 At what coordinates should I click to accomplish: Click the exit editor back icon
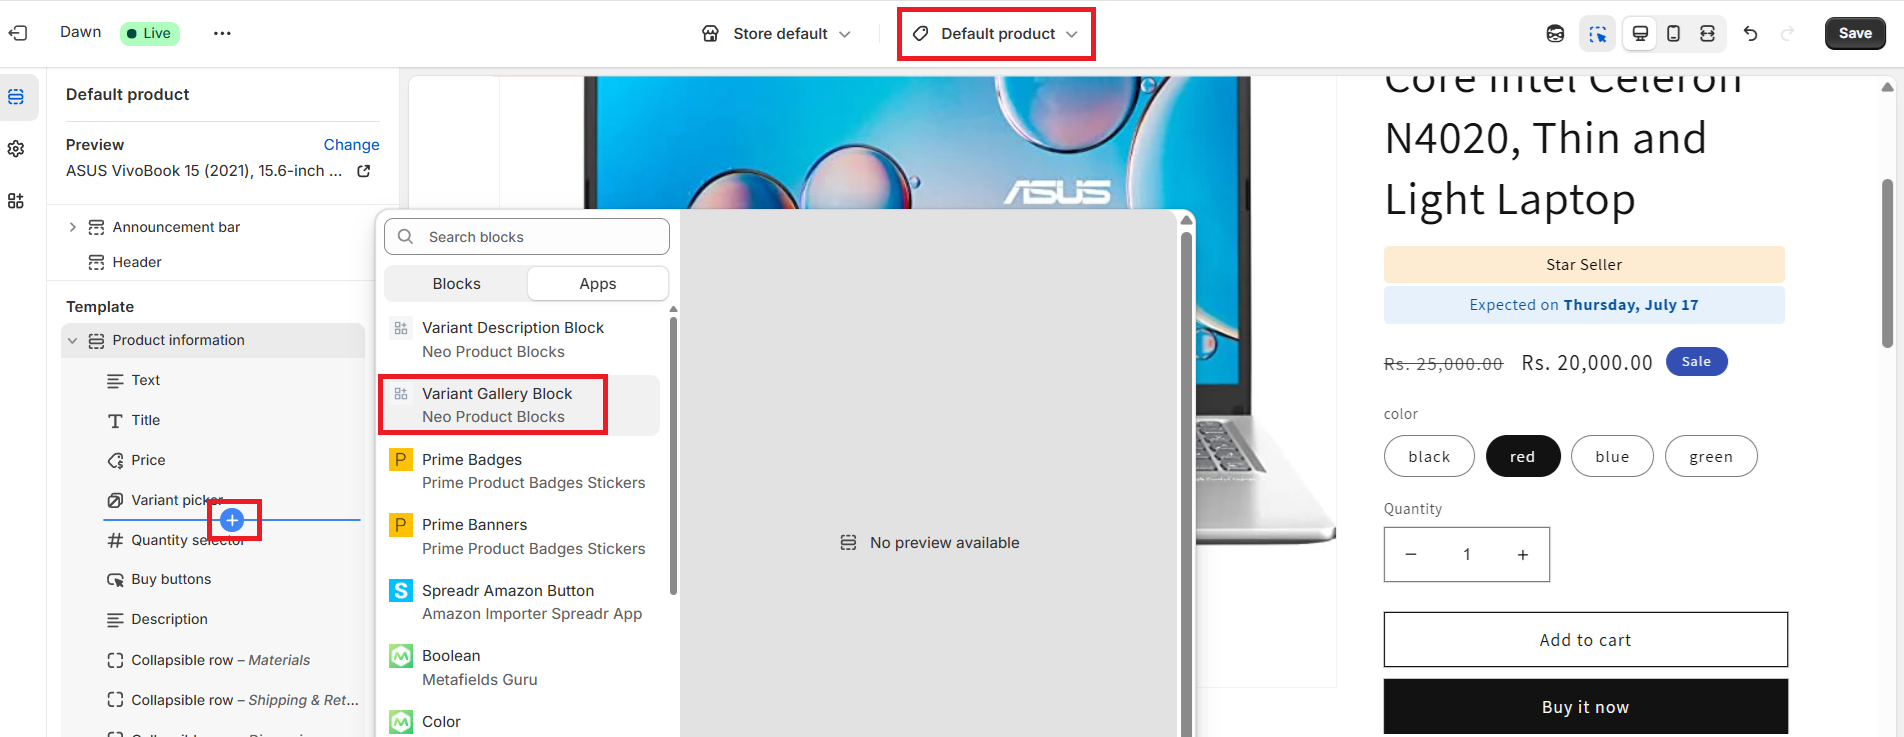click(x=18, y=33)
